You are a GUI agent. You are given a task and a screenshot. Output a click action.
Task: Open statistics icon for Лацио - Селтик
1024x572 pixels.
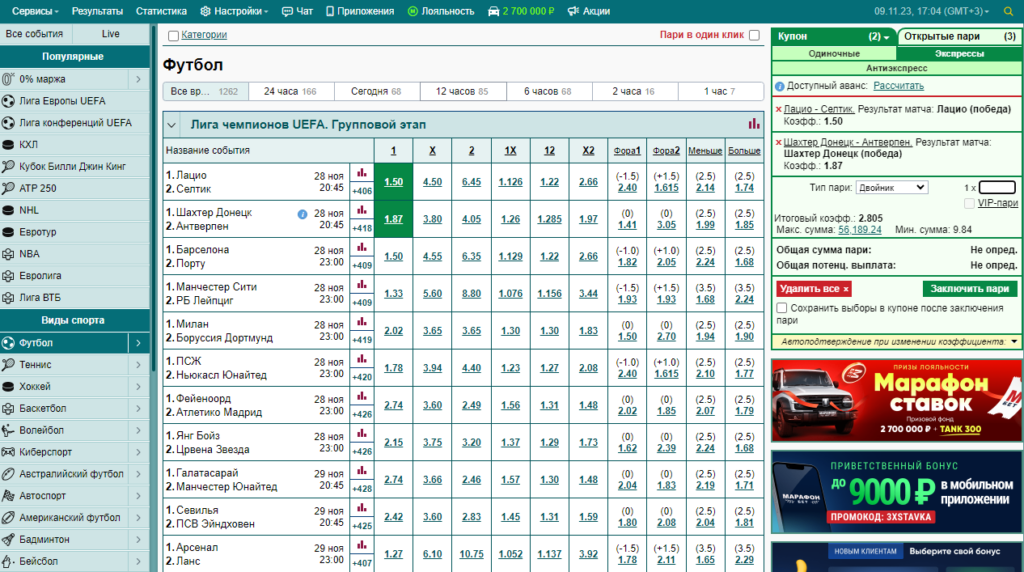(362, 173)
